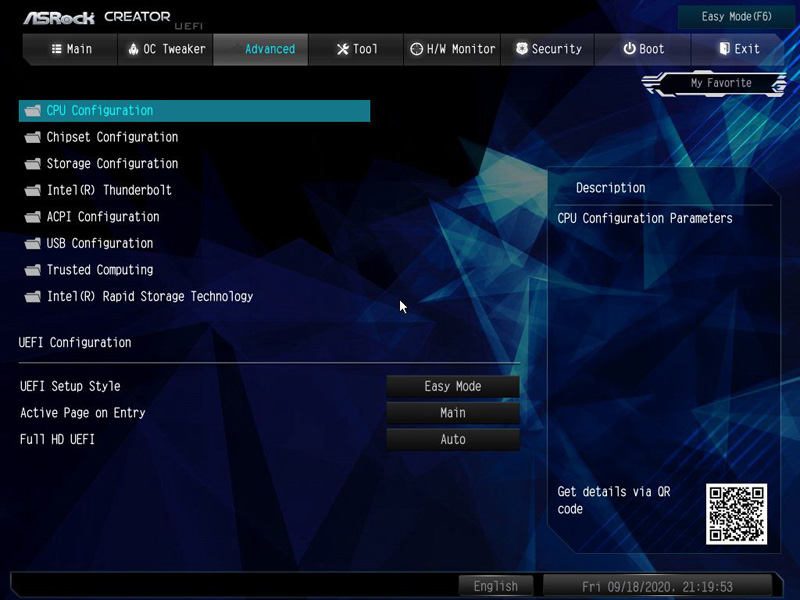Click the Chipset Configuration folder icon
The width and height of the screenshot is (800, 600).
[x=33, y=137]
